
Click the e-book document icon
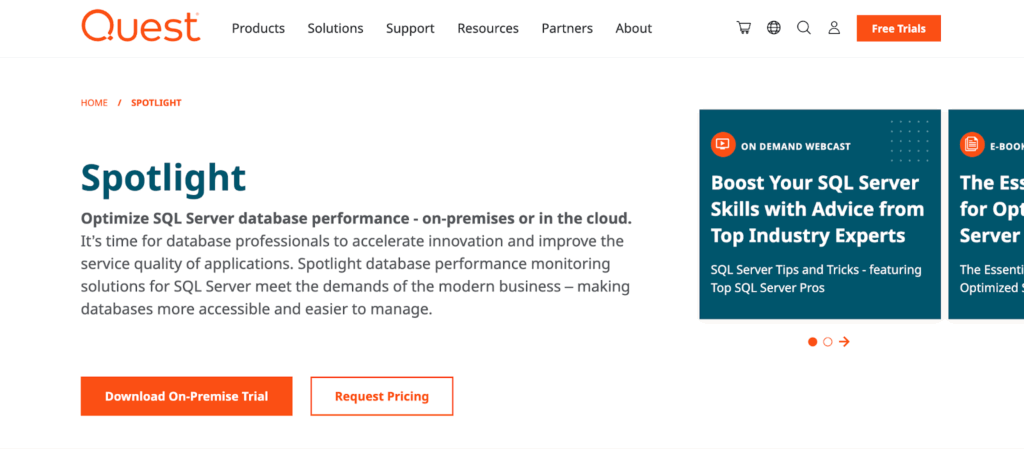tap(971, 145)
